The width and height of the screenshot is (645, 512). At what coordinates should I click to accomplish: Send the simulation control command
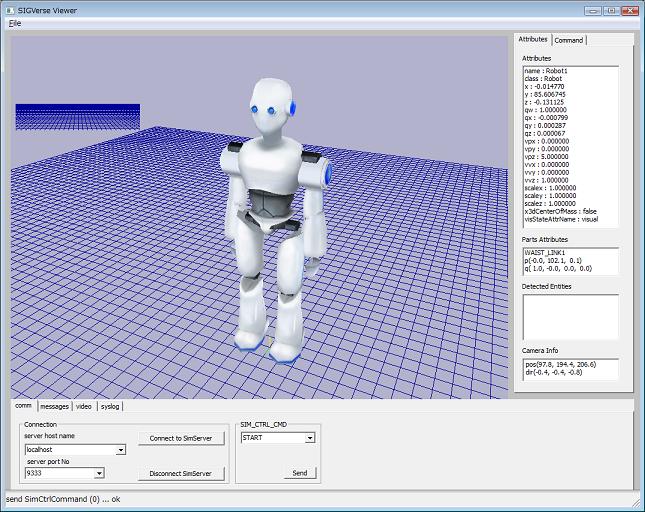tap(299, 473)
